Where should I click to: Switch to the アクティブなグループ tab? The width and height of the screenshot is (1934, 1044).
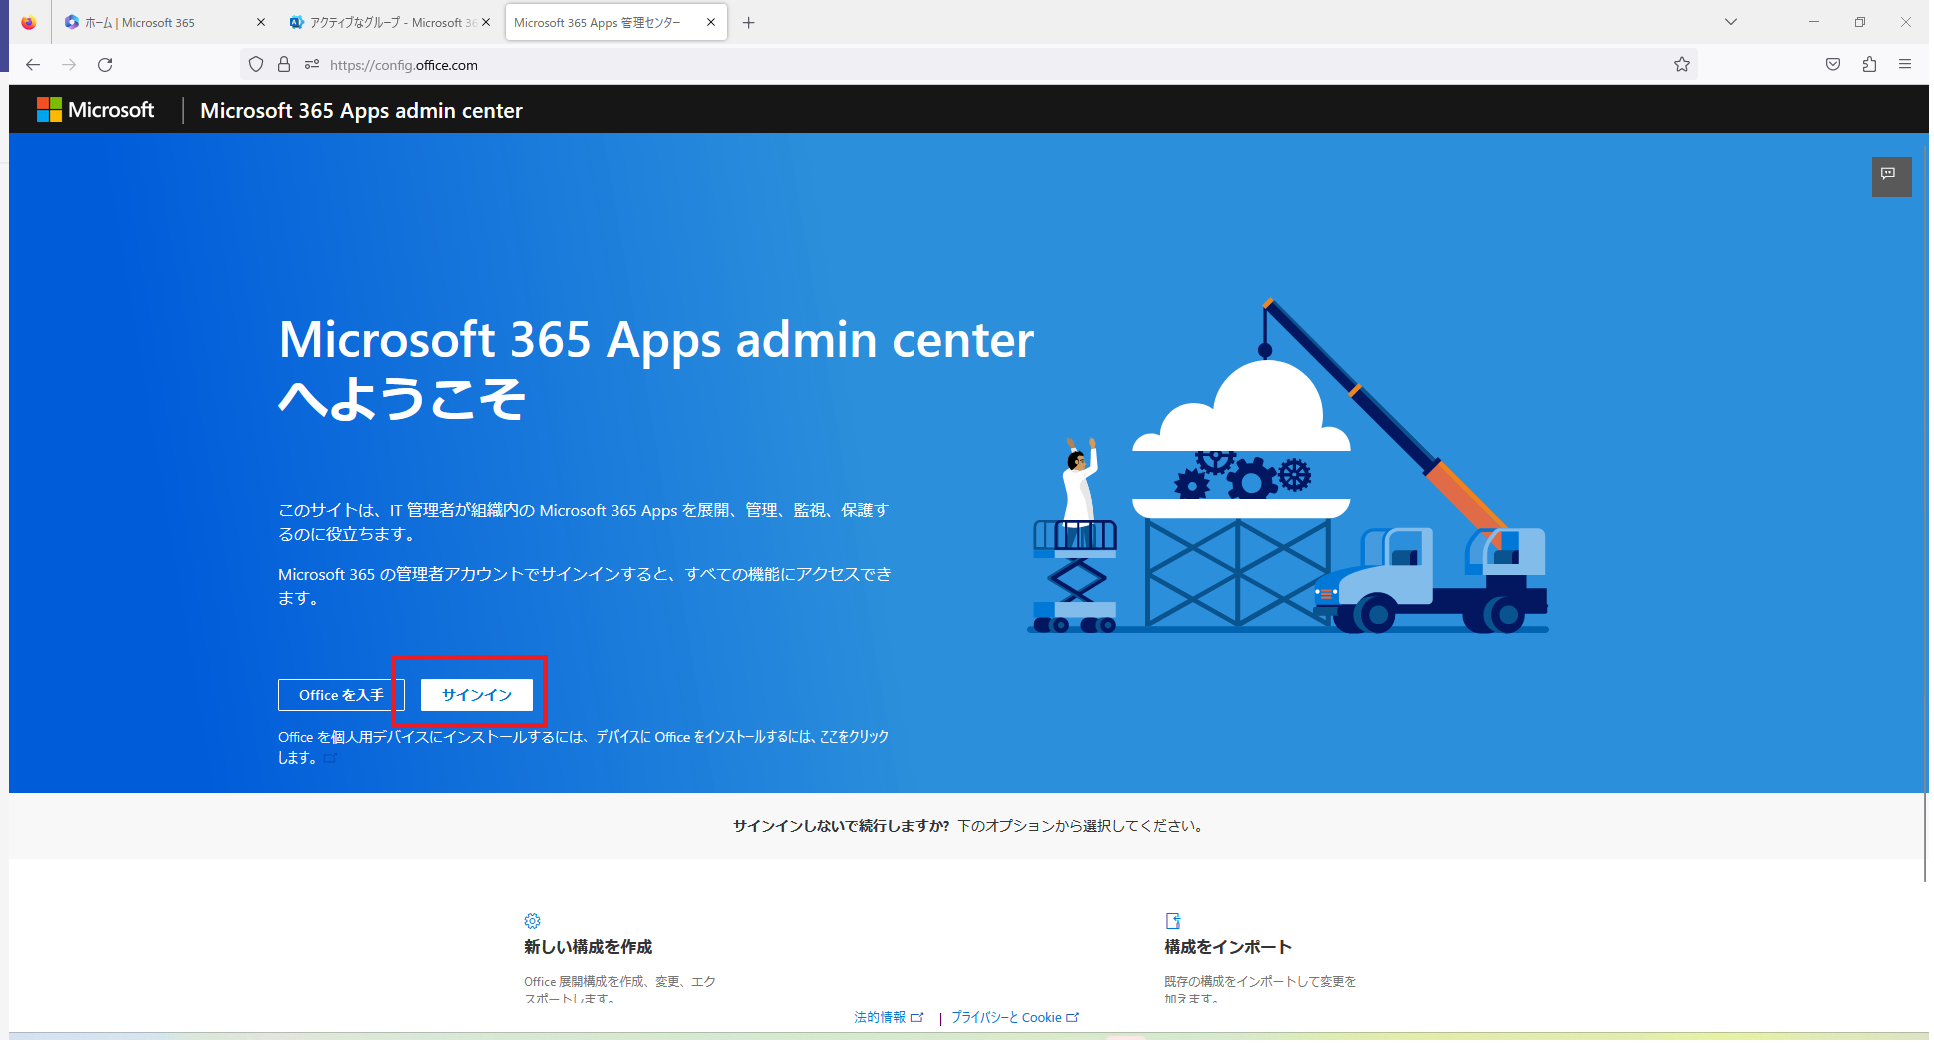tap(390, 22)
